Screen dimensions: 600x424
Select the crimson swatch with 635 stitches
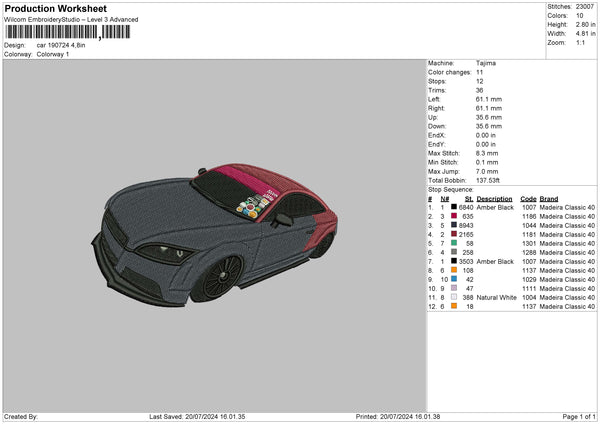[x=455, y=216]
